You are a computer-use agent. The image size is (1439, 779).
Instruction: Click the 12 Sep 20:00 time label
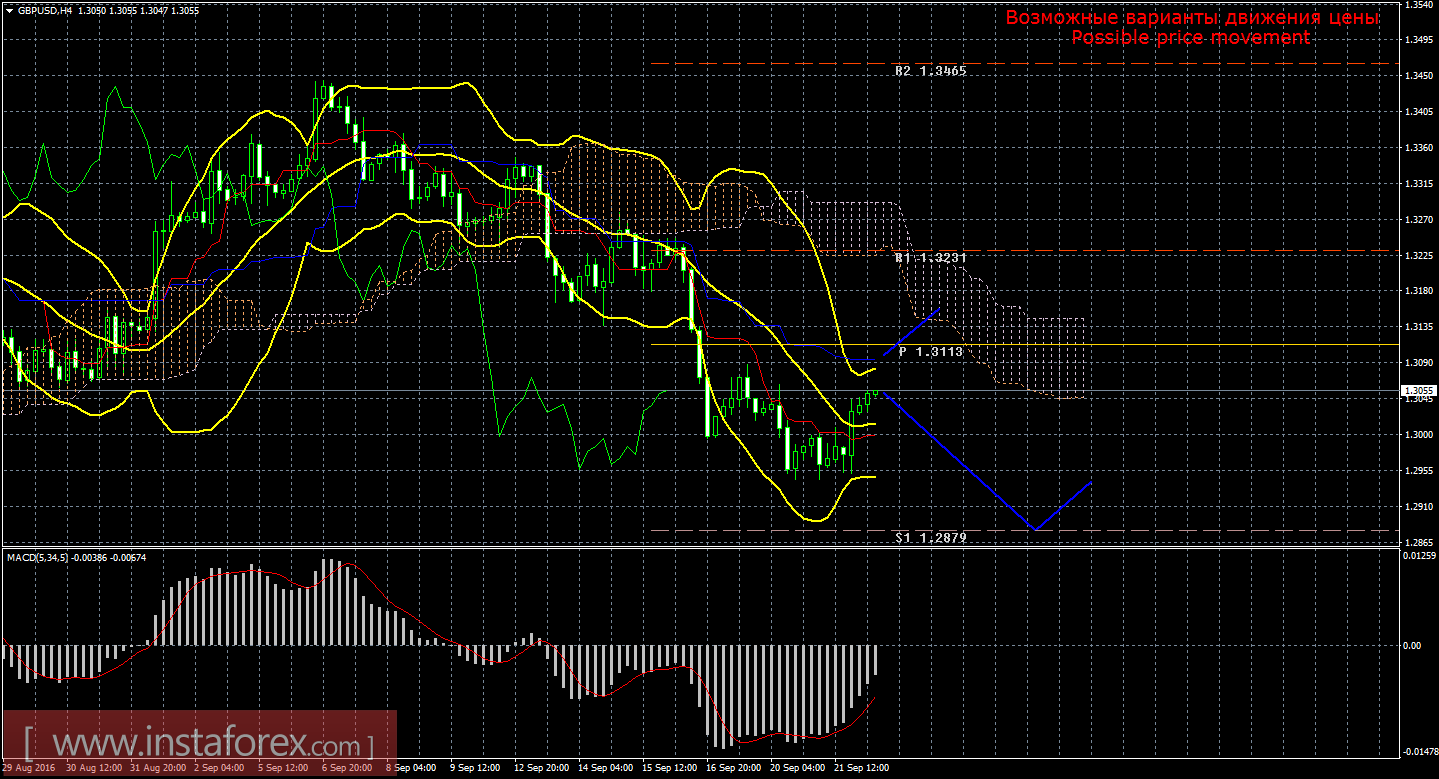543,769
